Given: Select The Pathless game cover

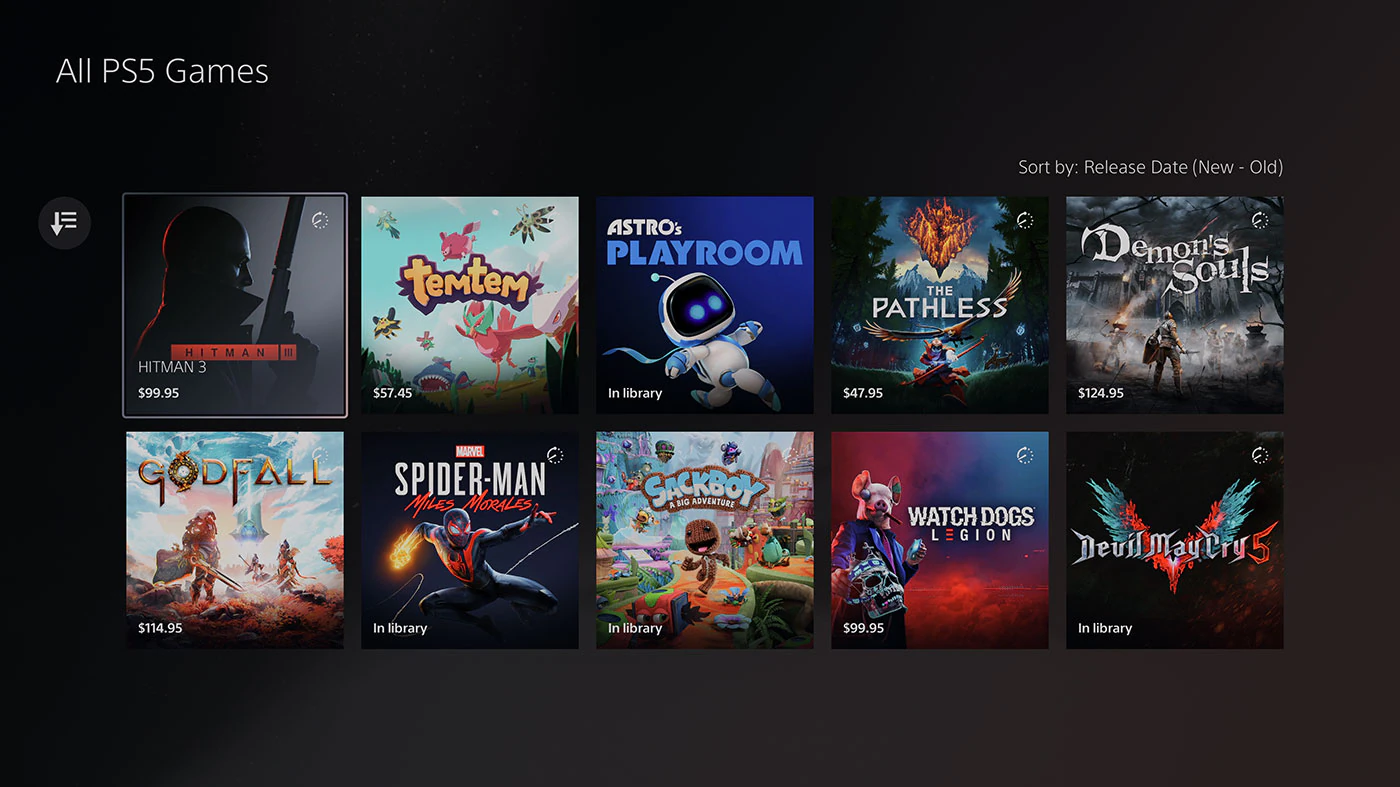Looking at the screenshot, I should (940, 305).
